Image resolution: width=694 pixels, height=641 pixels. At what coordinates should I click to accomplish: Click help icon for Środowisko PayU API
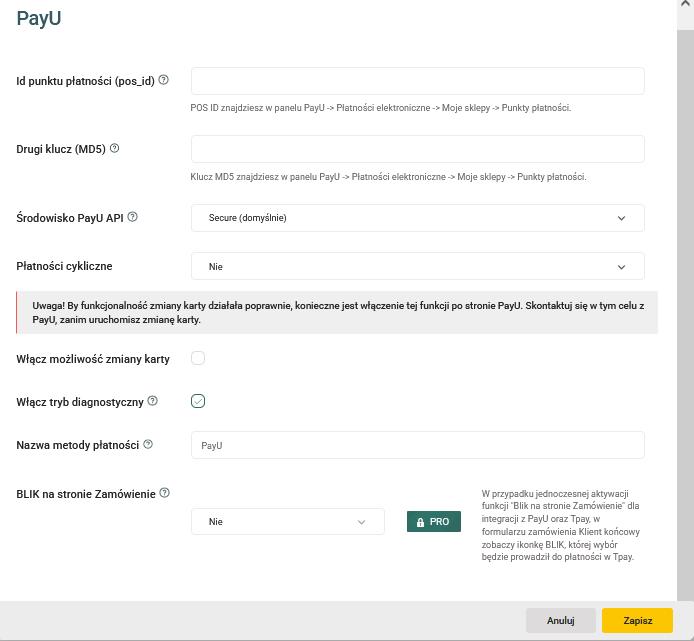[133, 217]
